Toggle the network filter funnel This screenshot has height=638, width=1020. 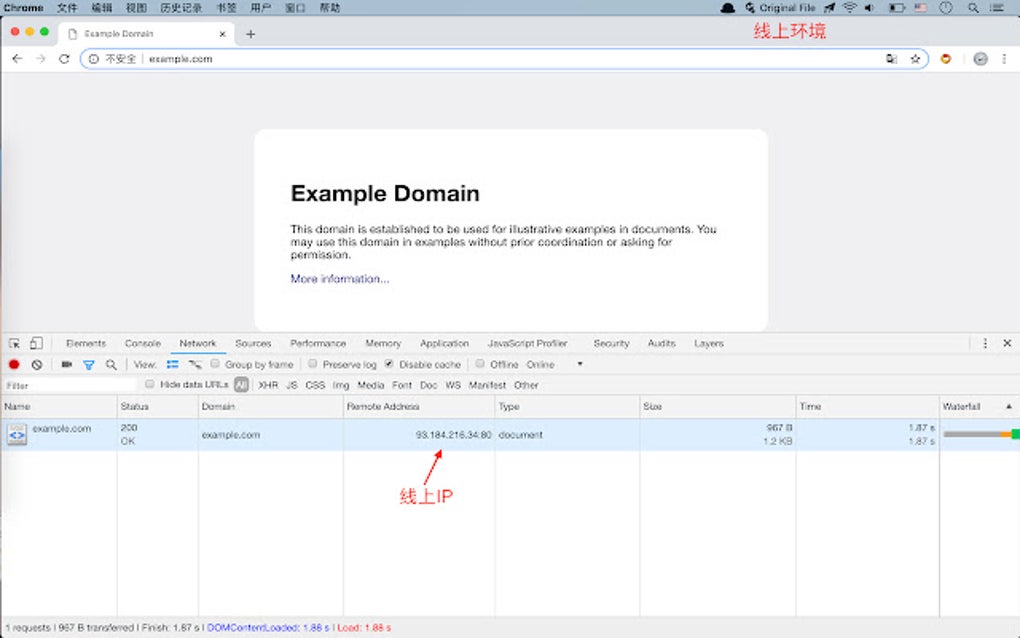coord(88,365)
